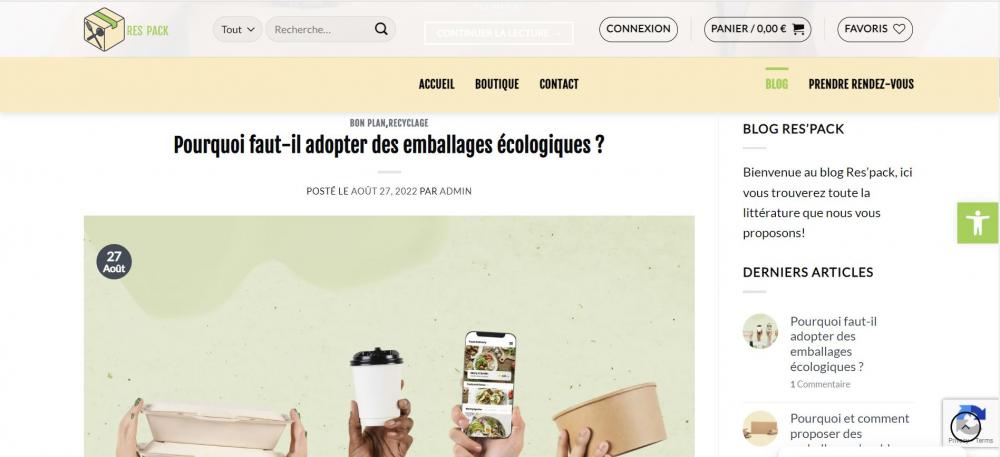Screen dimensions: 1000x457
Task: Click the Prendre Rendez-vous link
Action: (861, 84)
